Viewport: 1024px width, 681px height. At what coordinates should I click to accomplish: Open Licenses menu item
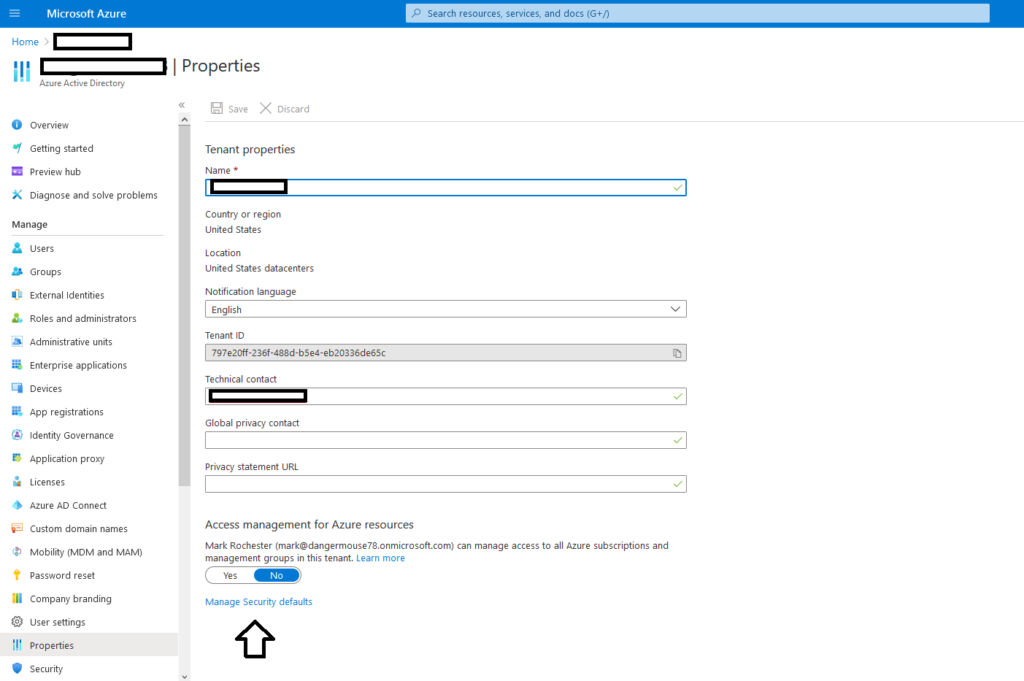coord(47,482)
